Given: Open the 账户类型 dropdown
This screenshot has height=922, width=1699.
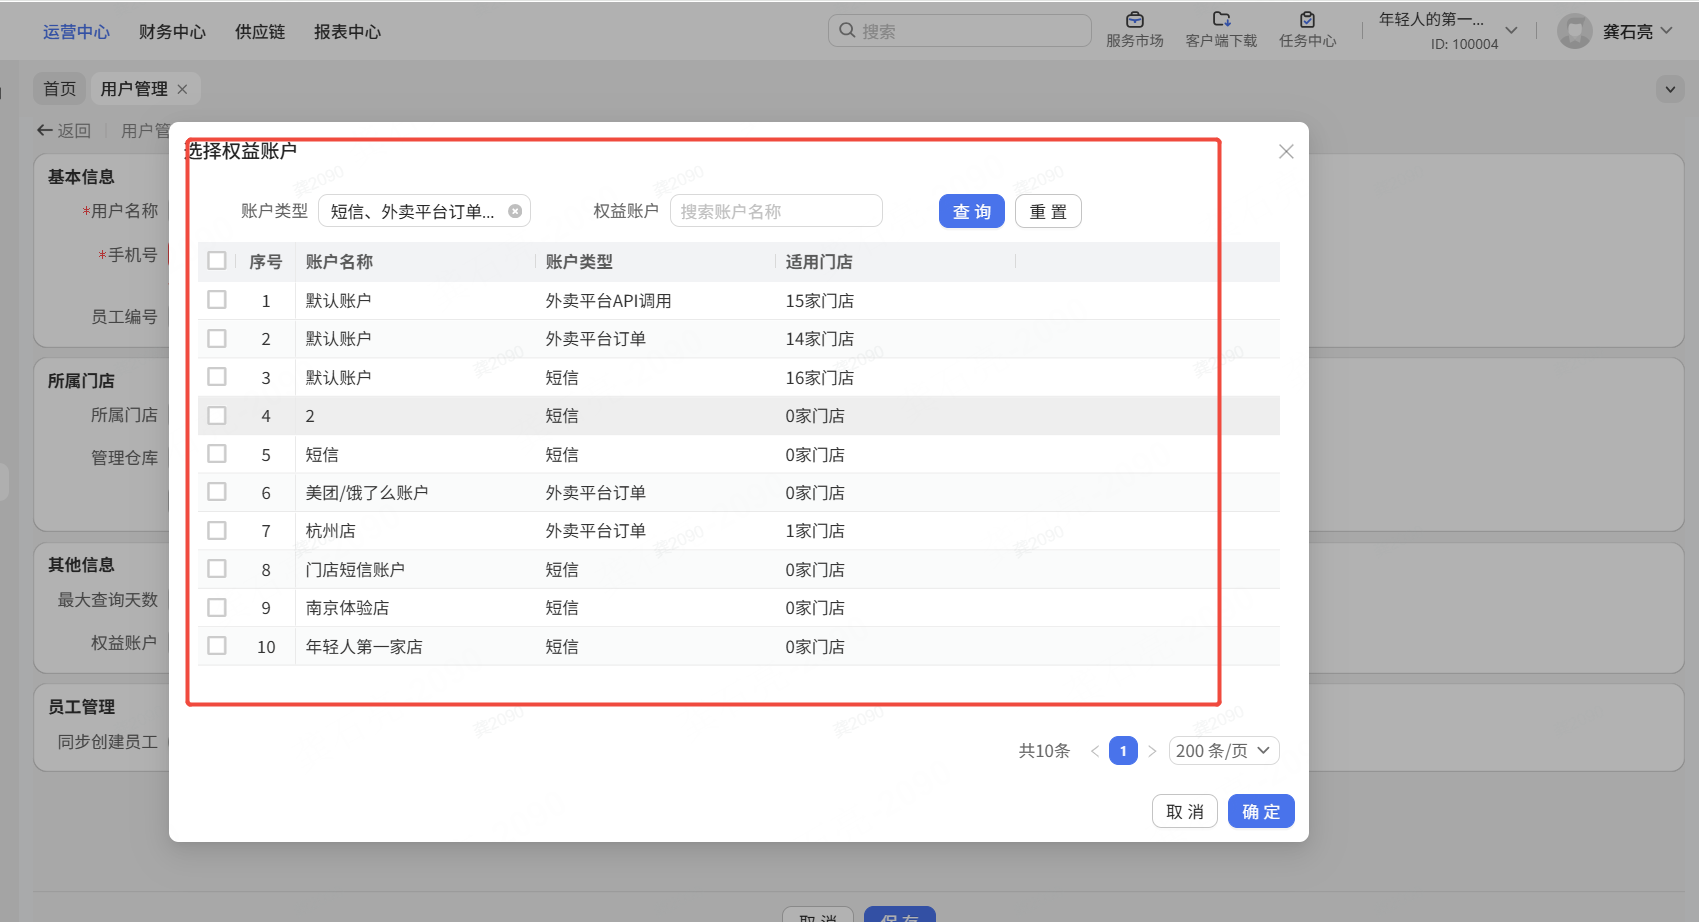Looking at the screenshot, I should (x=424, y=211).
